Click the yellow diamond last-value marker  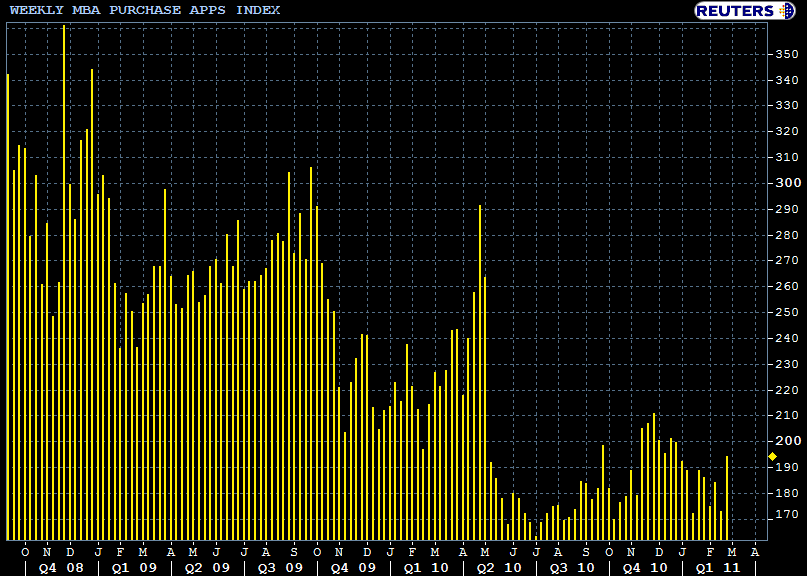[772, 457]
